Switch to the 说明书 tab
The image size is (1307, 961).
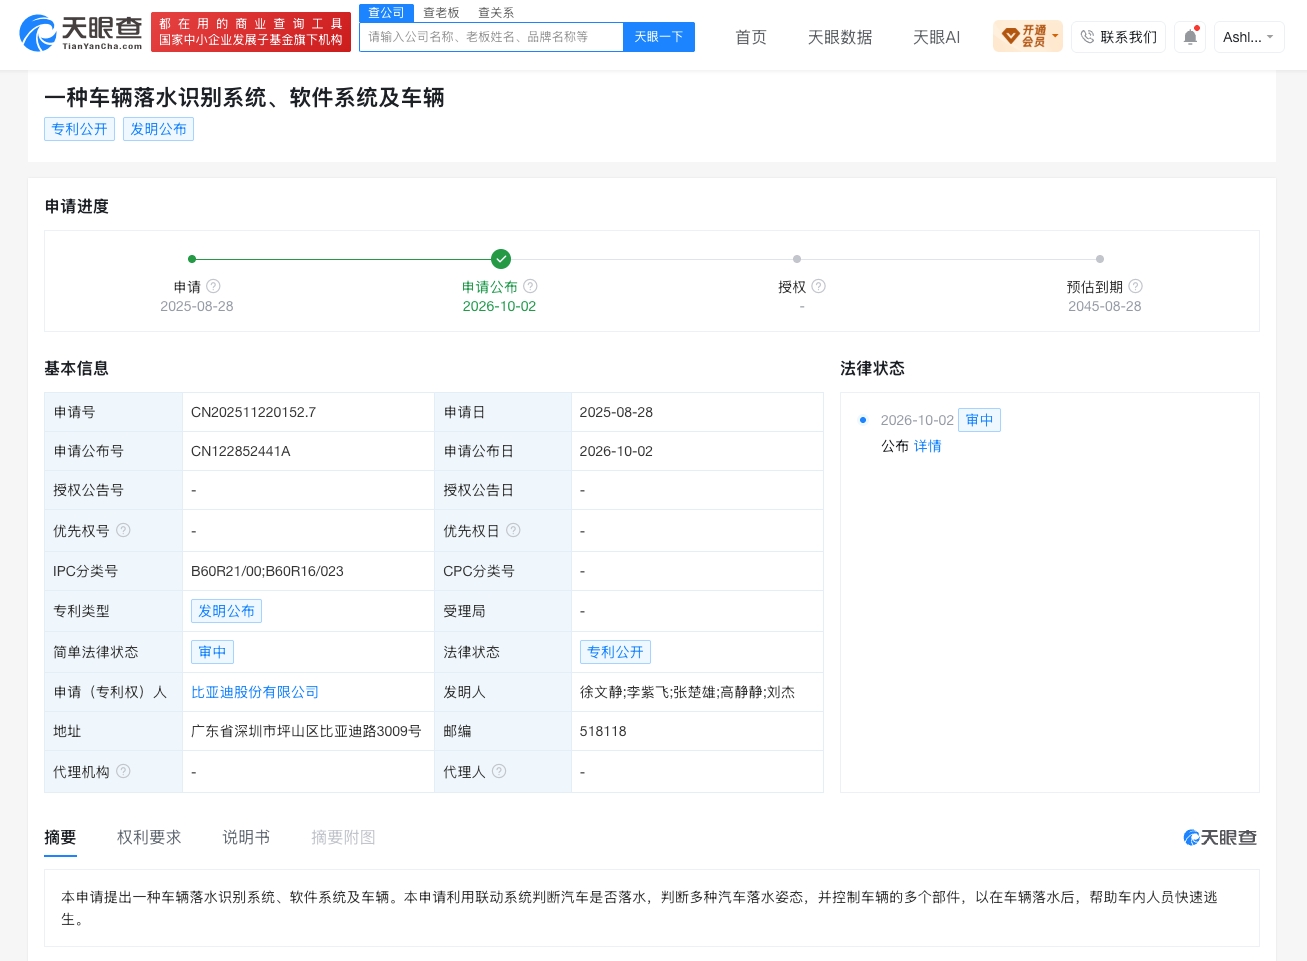pyautogui.click(x=246, y=837)
